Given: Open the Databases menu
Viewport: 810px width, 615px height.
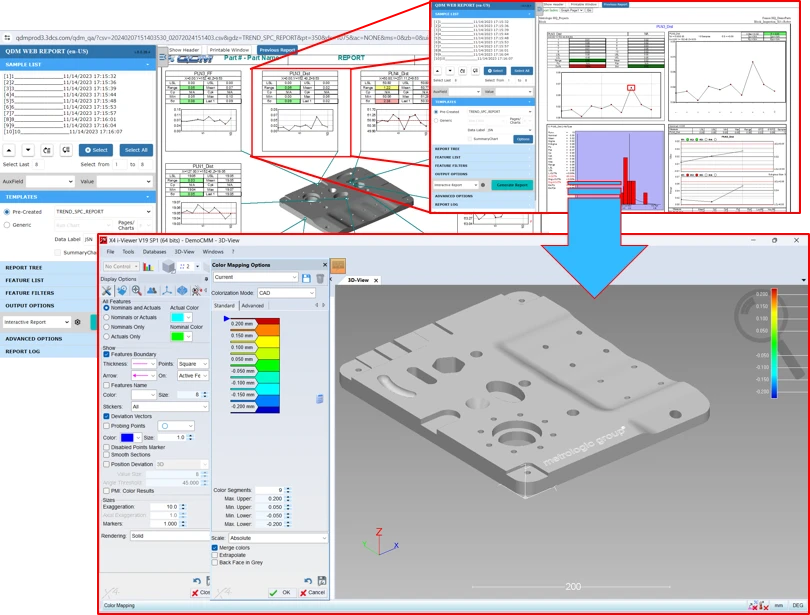Looking at the screenshot, I should 154,252.
